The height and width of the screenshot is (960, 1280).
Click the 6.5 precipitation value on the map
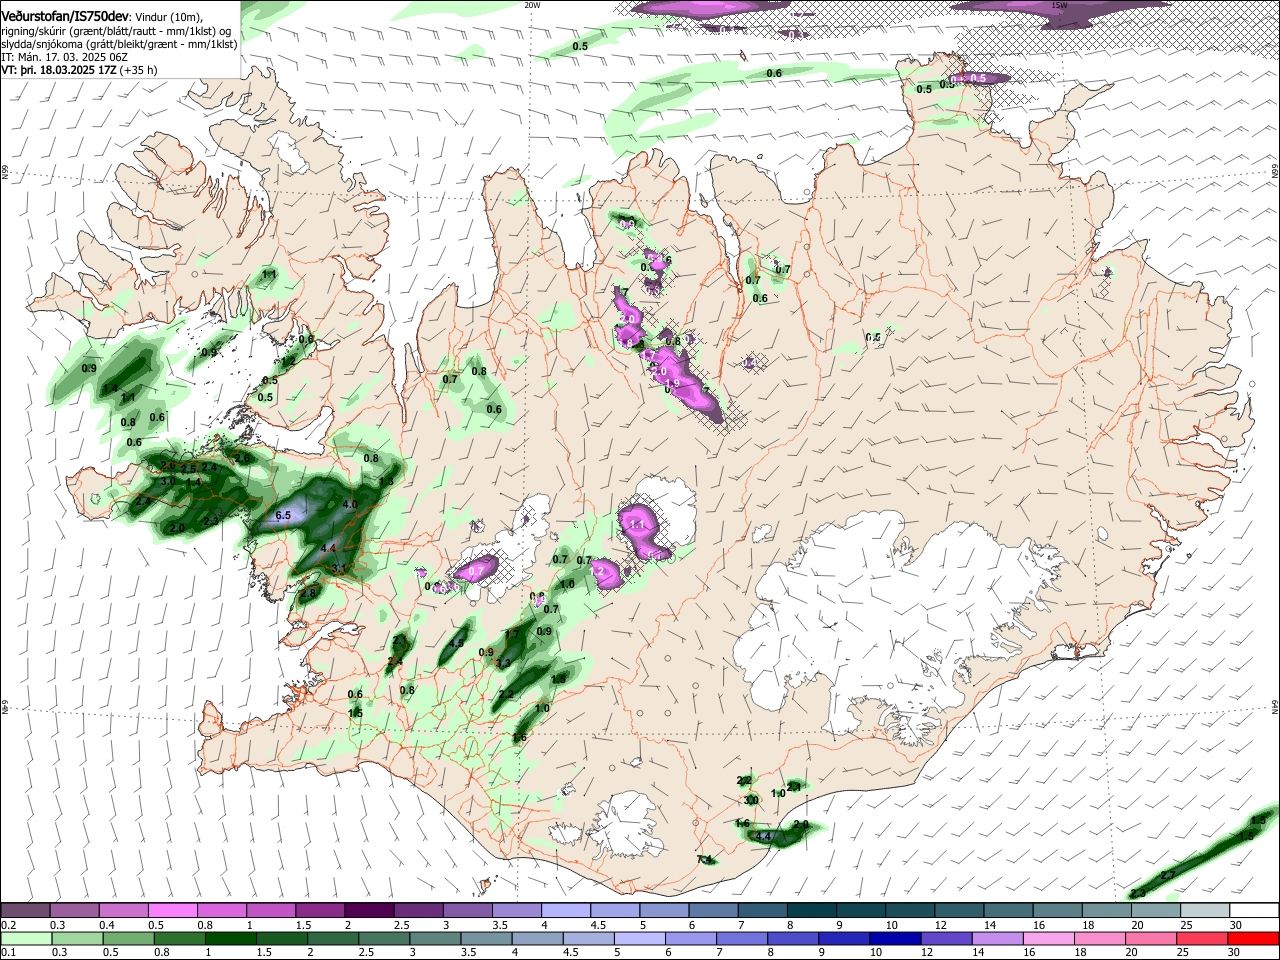click(x=283, y=516)
